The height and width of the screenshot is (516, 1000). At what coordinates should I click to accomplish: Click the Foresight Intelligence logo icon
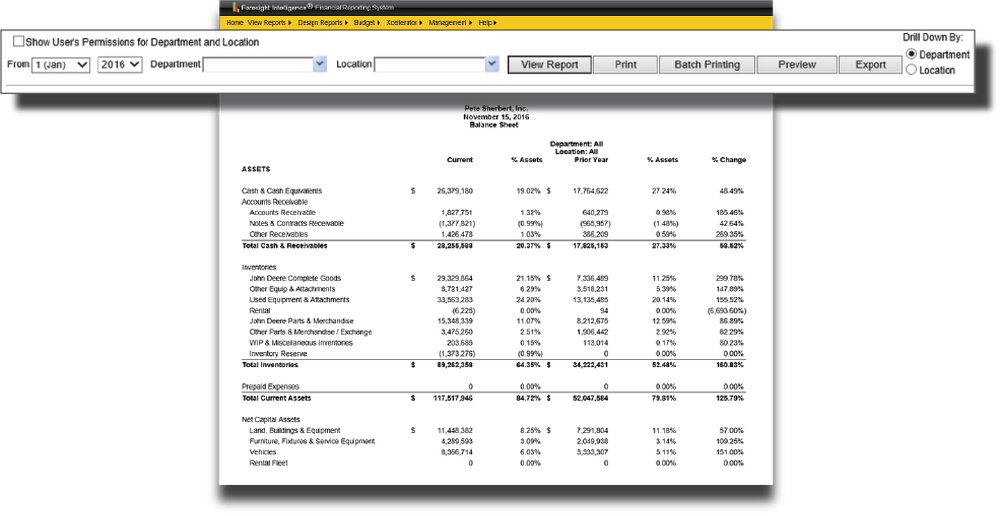pyautogui.click(x=235, y=8)
